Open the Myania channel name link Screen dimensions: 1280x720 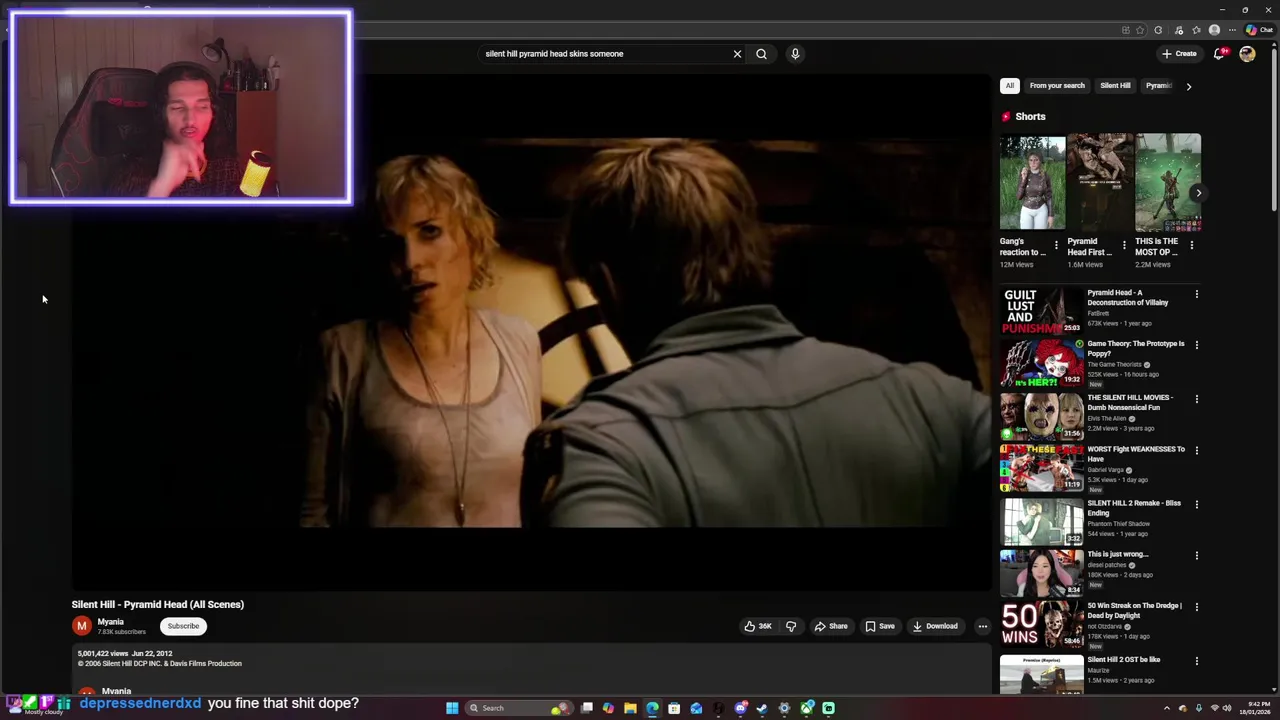point(111,622)
